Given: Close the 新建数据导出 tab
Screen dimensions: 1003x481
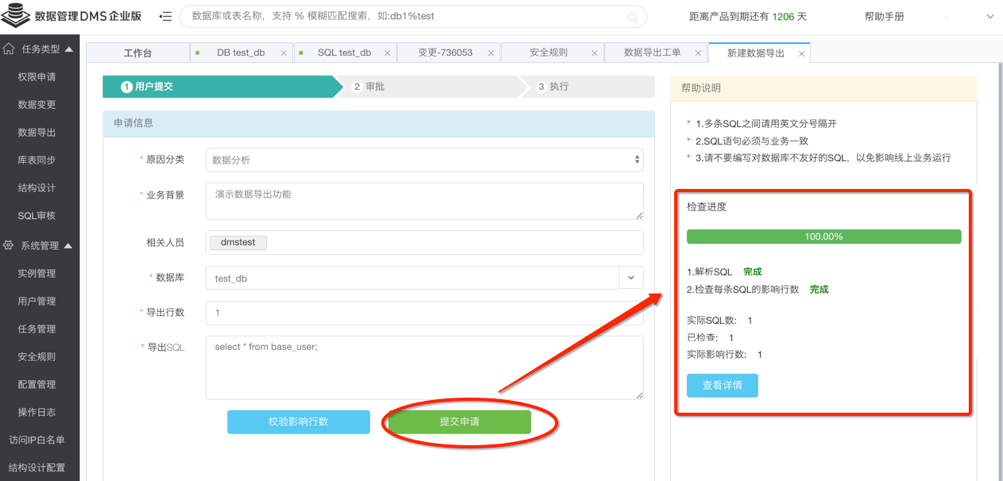Looking at the screenshot, I should tap(801, 54).
